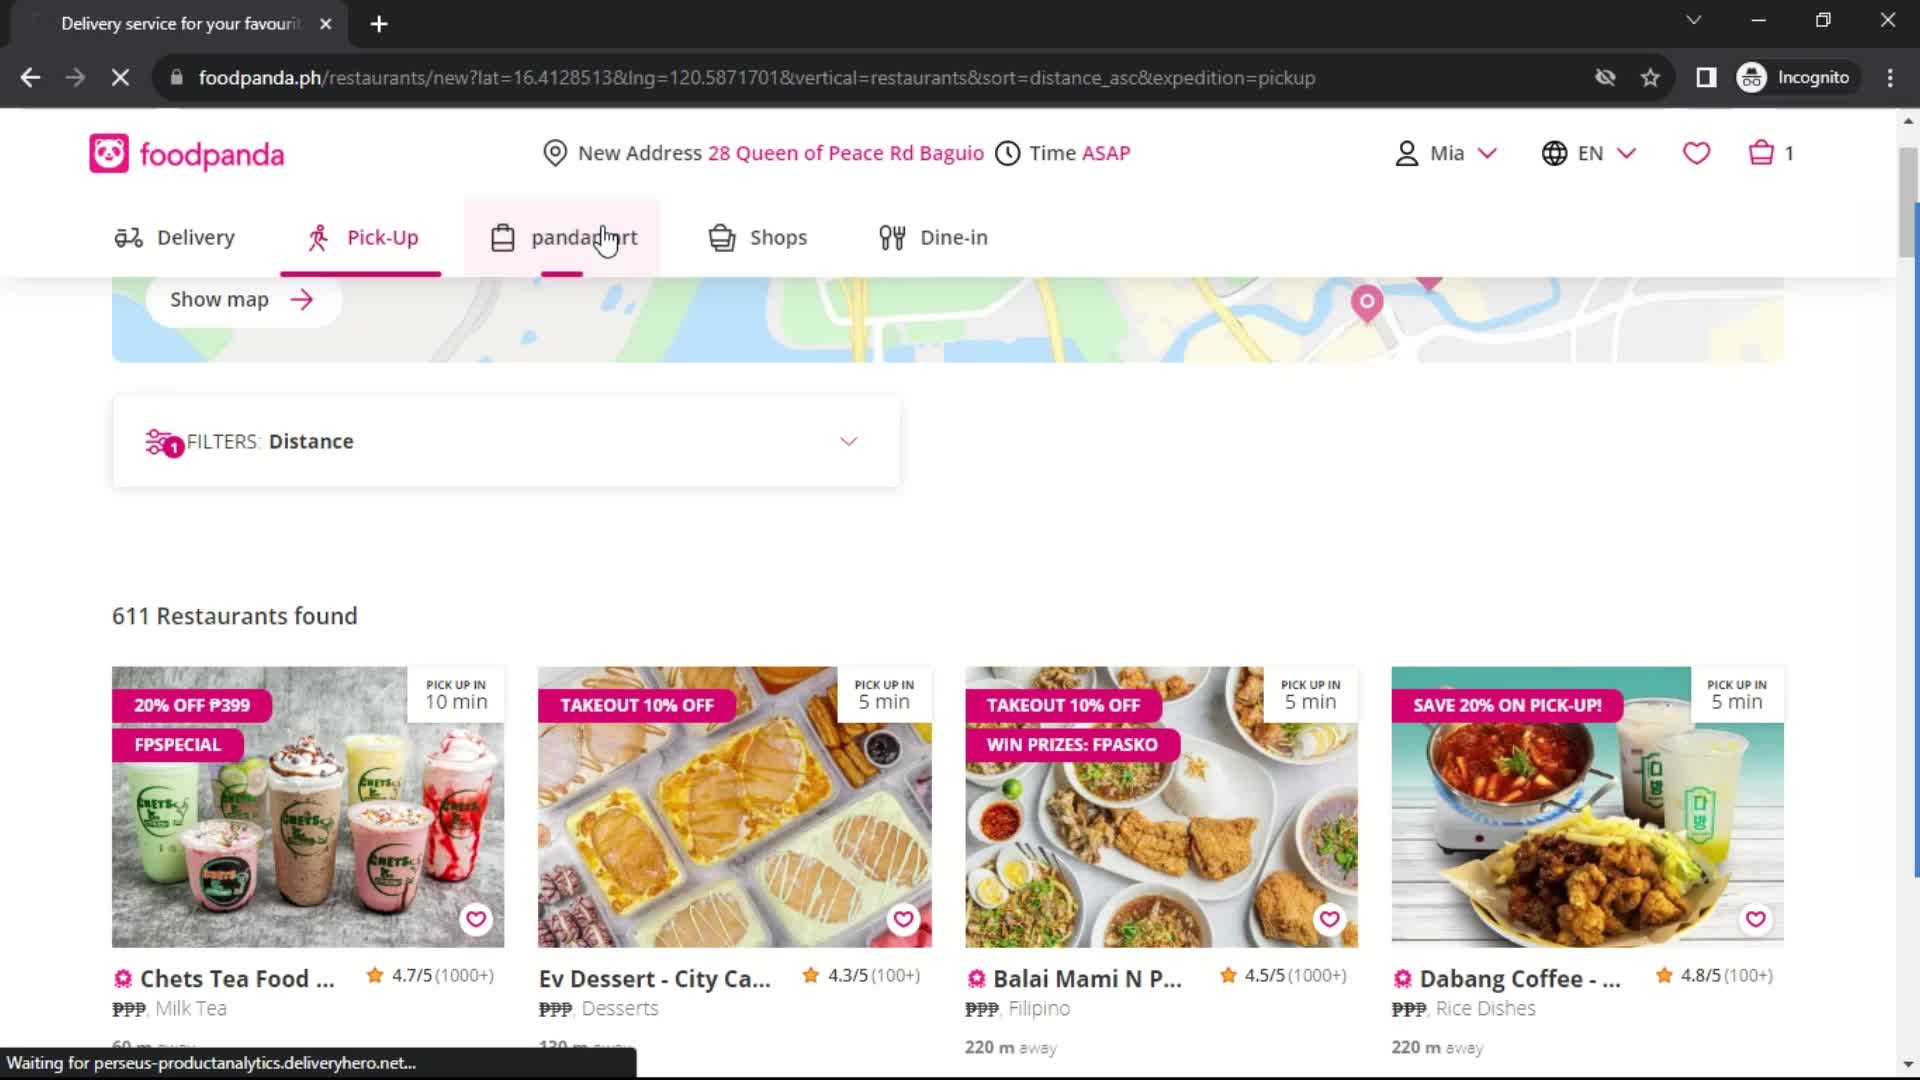Click the foodpanda home logo icon
The image size is (1920, 1080).
[x=109, y=154]
